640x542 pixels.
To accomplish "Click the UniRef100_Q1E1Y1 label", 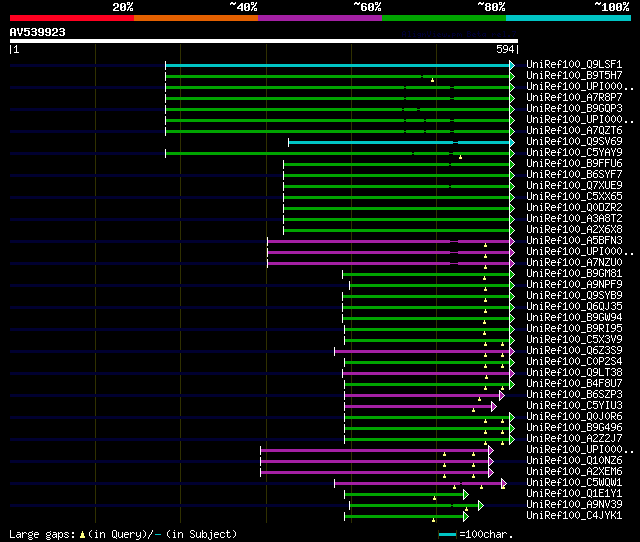I will tap(574, 494).
